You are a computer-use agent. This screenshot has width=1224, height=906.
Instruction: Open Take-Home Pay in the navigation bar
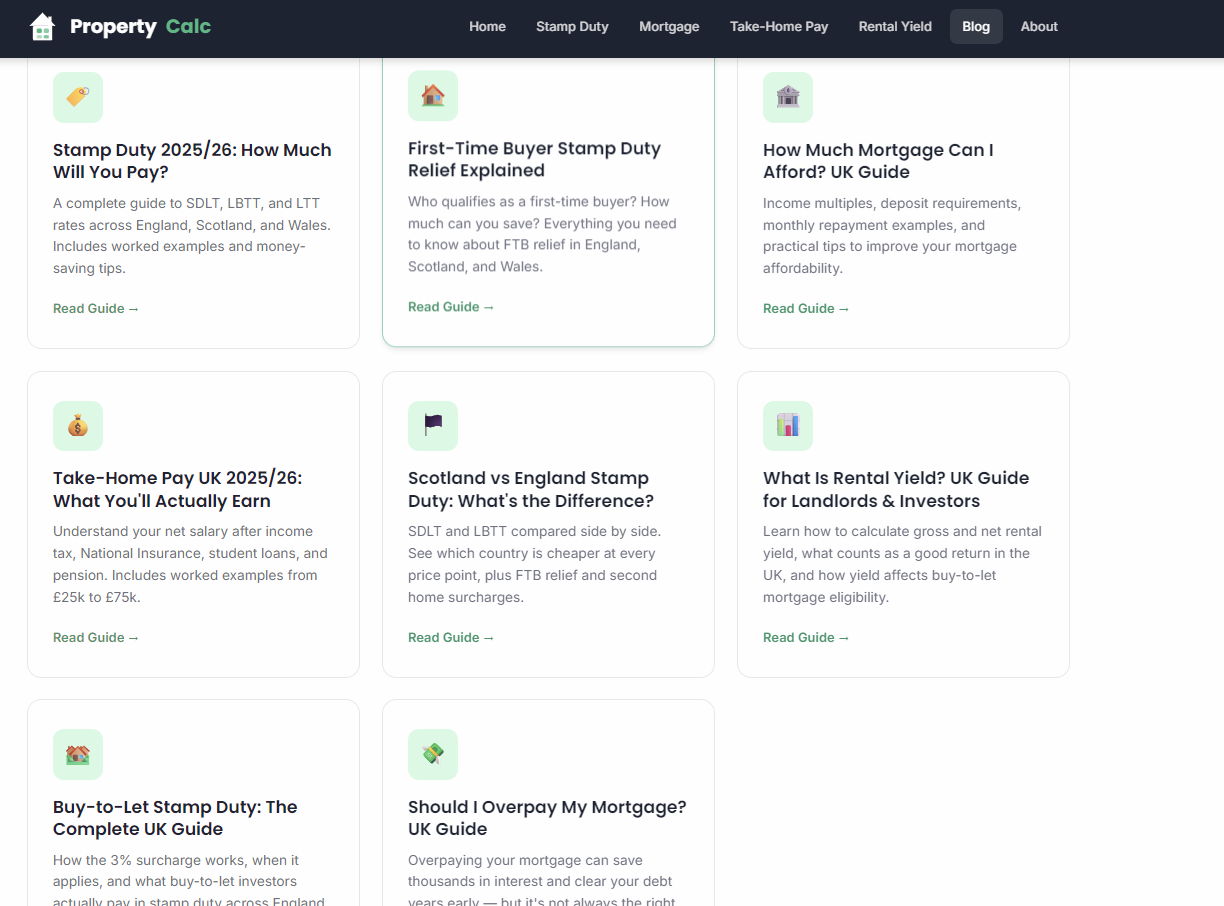[x=779, y=27]
